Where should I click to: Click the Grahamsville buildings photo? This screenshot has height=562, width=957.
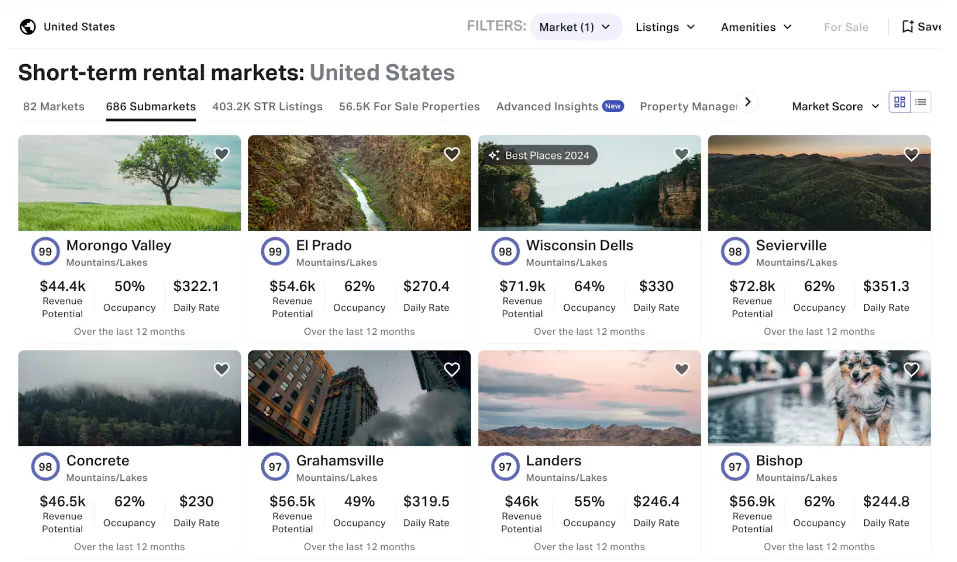359,398
